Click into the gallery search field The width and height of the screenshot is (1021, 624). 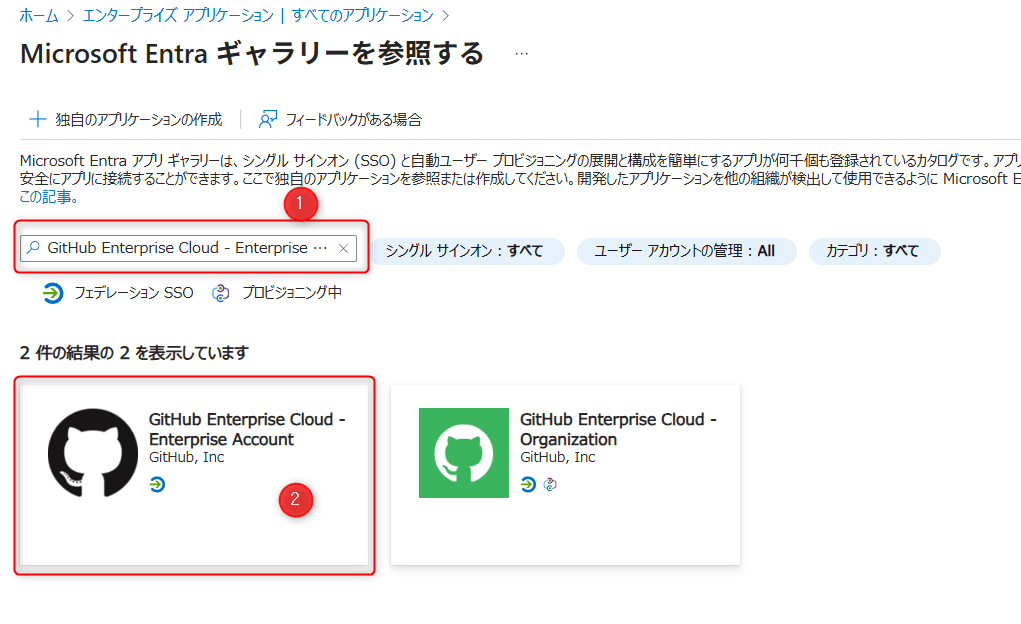pyautogui.click(x=188, y=248)
